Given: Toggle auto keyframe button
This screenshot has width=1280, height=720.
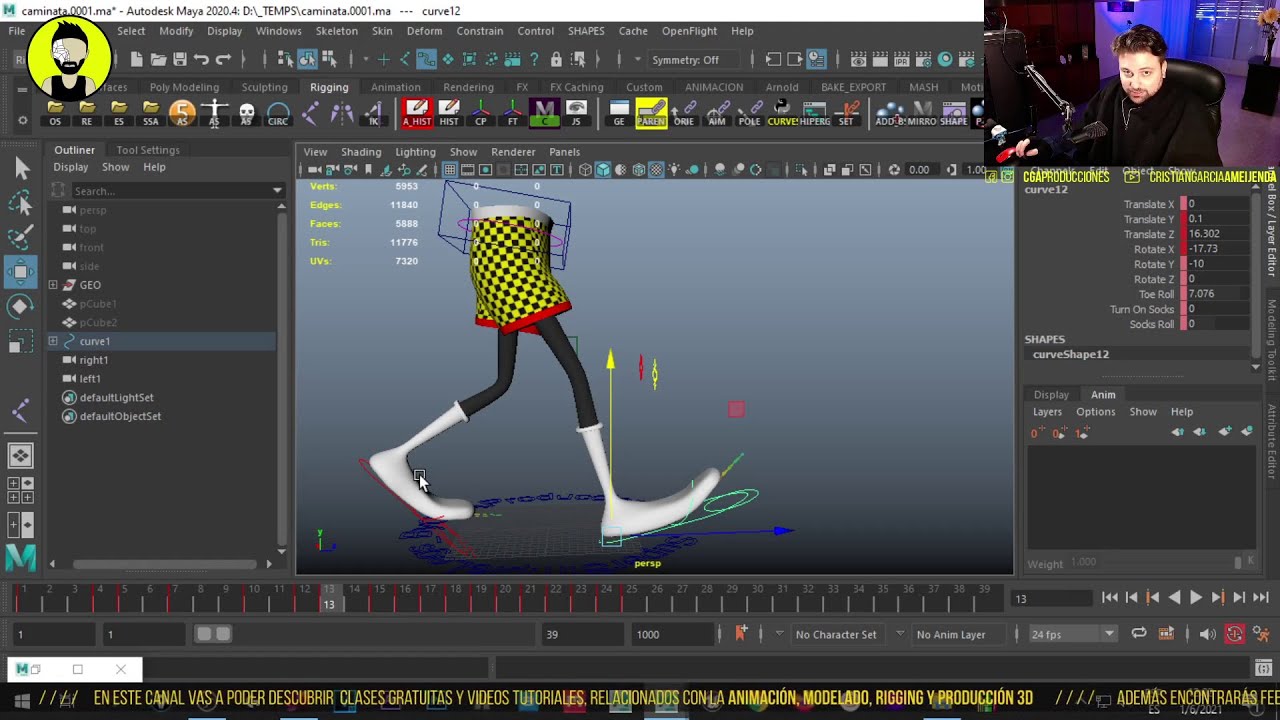Looking at the screenshot, I should pyautogui.click(x=1234, y=634).
